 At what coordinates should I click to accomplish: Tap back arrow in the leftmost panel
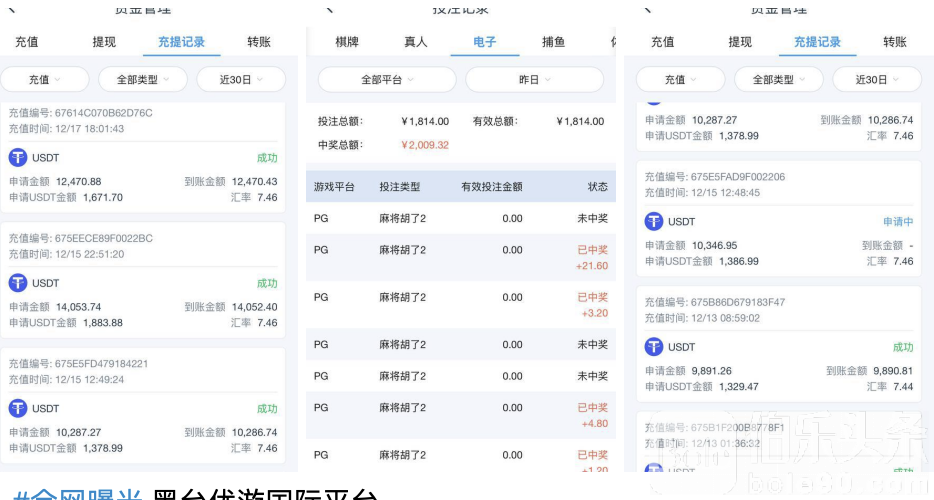(x=12, y=9)
